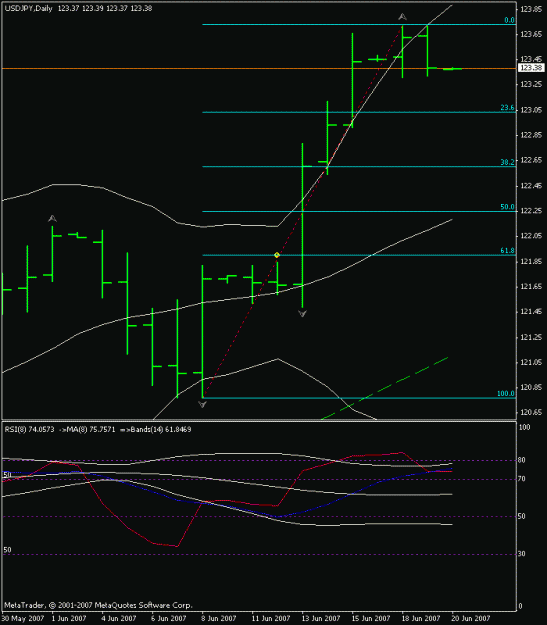Click the 11 Jun 2007 date label
This screenshot has width=547, height=625.
(271, 618)
